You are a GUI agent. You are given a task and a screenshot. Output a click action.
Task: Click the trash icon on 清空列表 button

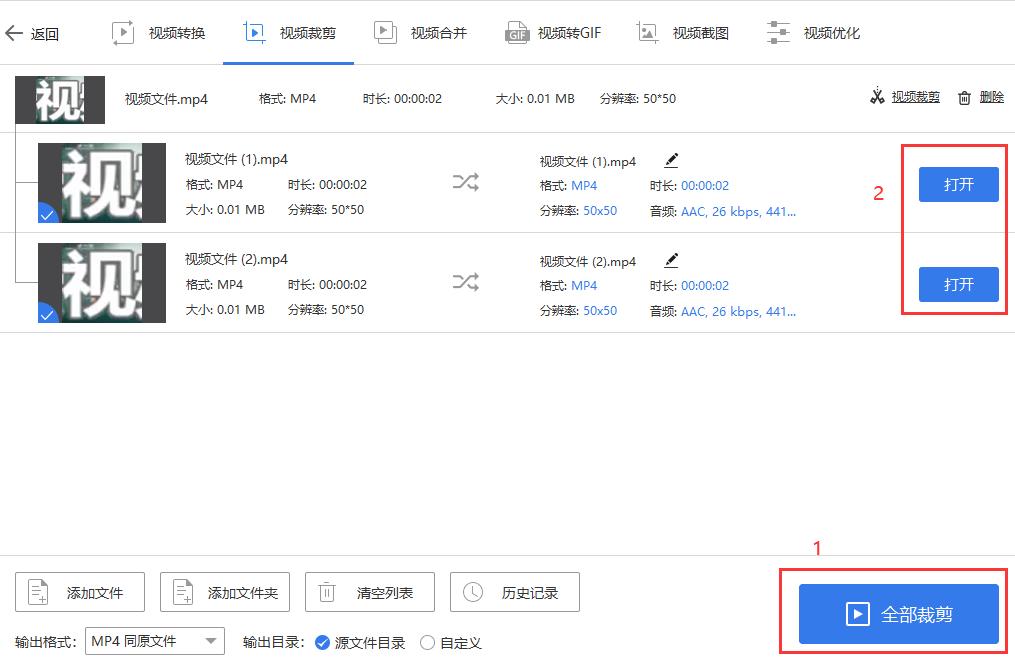click(x=326, y=592)
